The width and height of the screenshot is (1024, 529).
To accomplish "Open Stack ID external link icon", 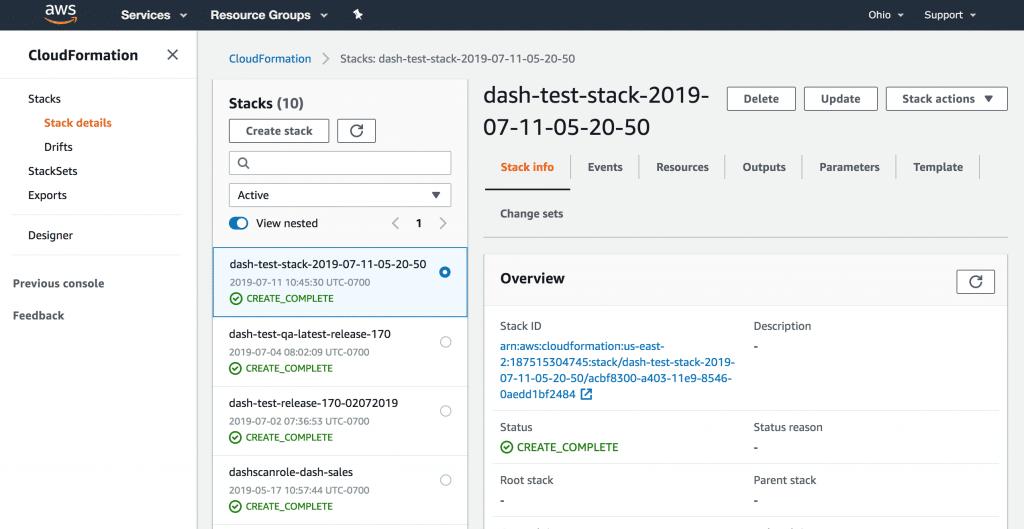I will pyautogui.click(x=586, y=394).
